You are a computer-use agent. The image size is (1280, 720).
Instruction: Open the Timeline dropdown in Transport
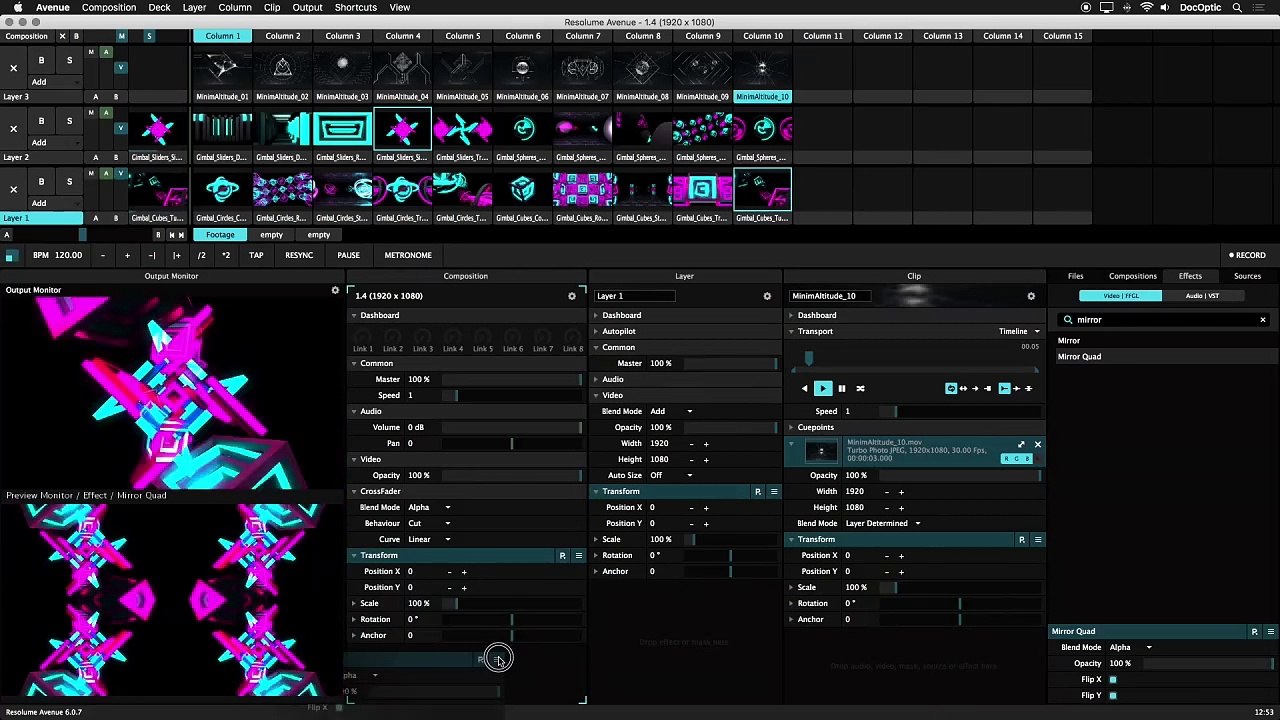coord(1020,331)
